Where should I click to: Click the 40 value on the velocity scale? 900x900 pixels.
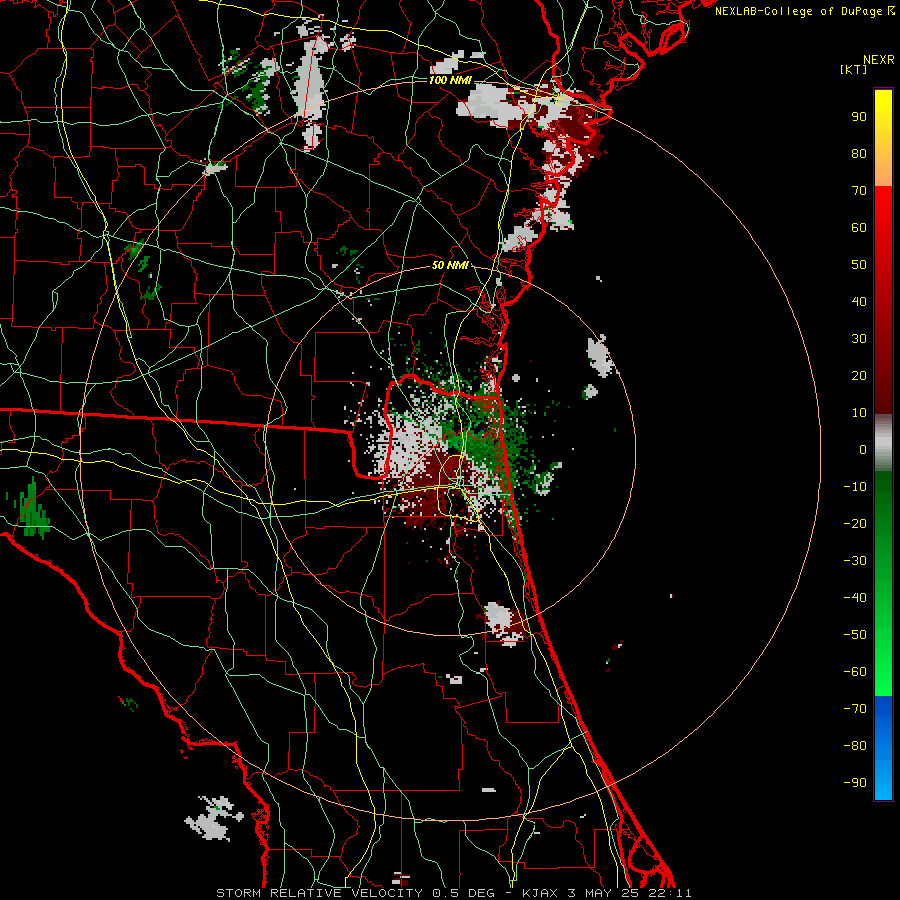point(859,302)
